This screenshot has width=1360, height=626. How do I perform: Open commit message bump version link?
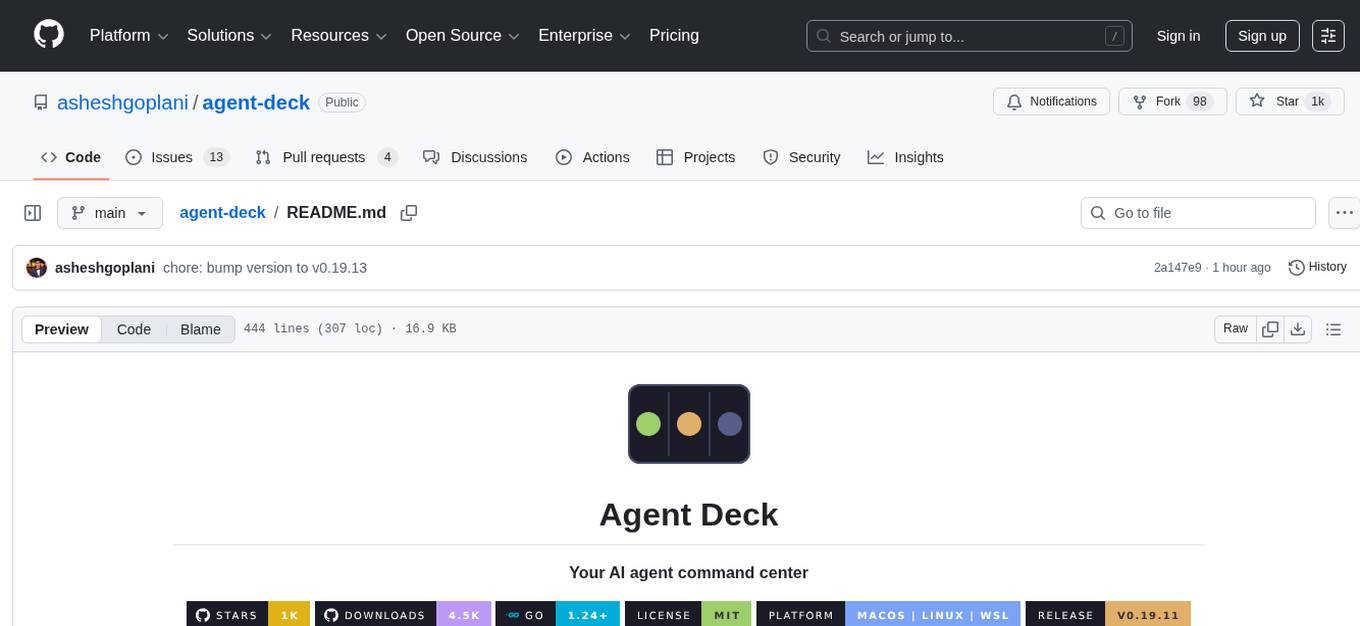265,267
